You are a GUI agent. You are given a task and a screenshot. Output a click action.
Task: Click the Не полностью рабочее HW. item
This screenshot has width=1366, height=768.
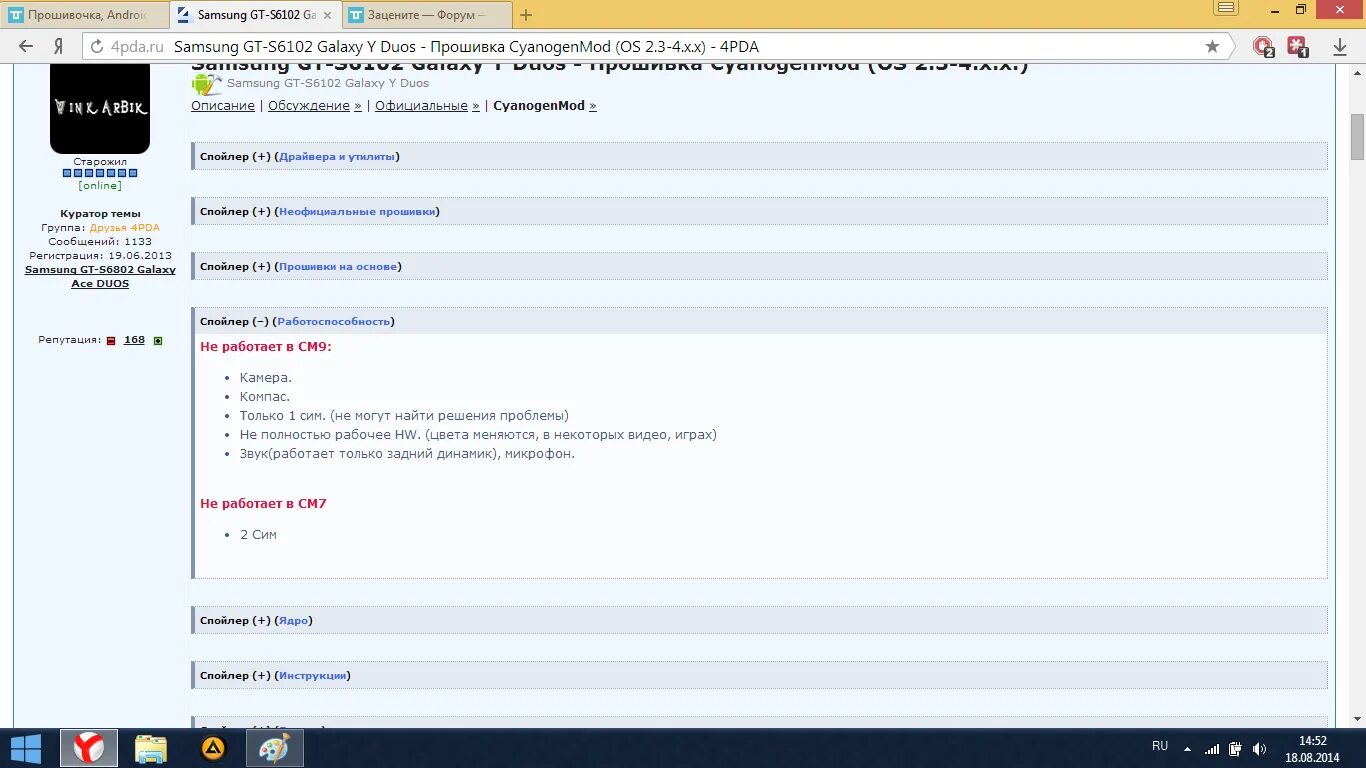click(478, 435)
